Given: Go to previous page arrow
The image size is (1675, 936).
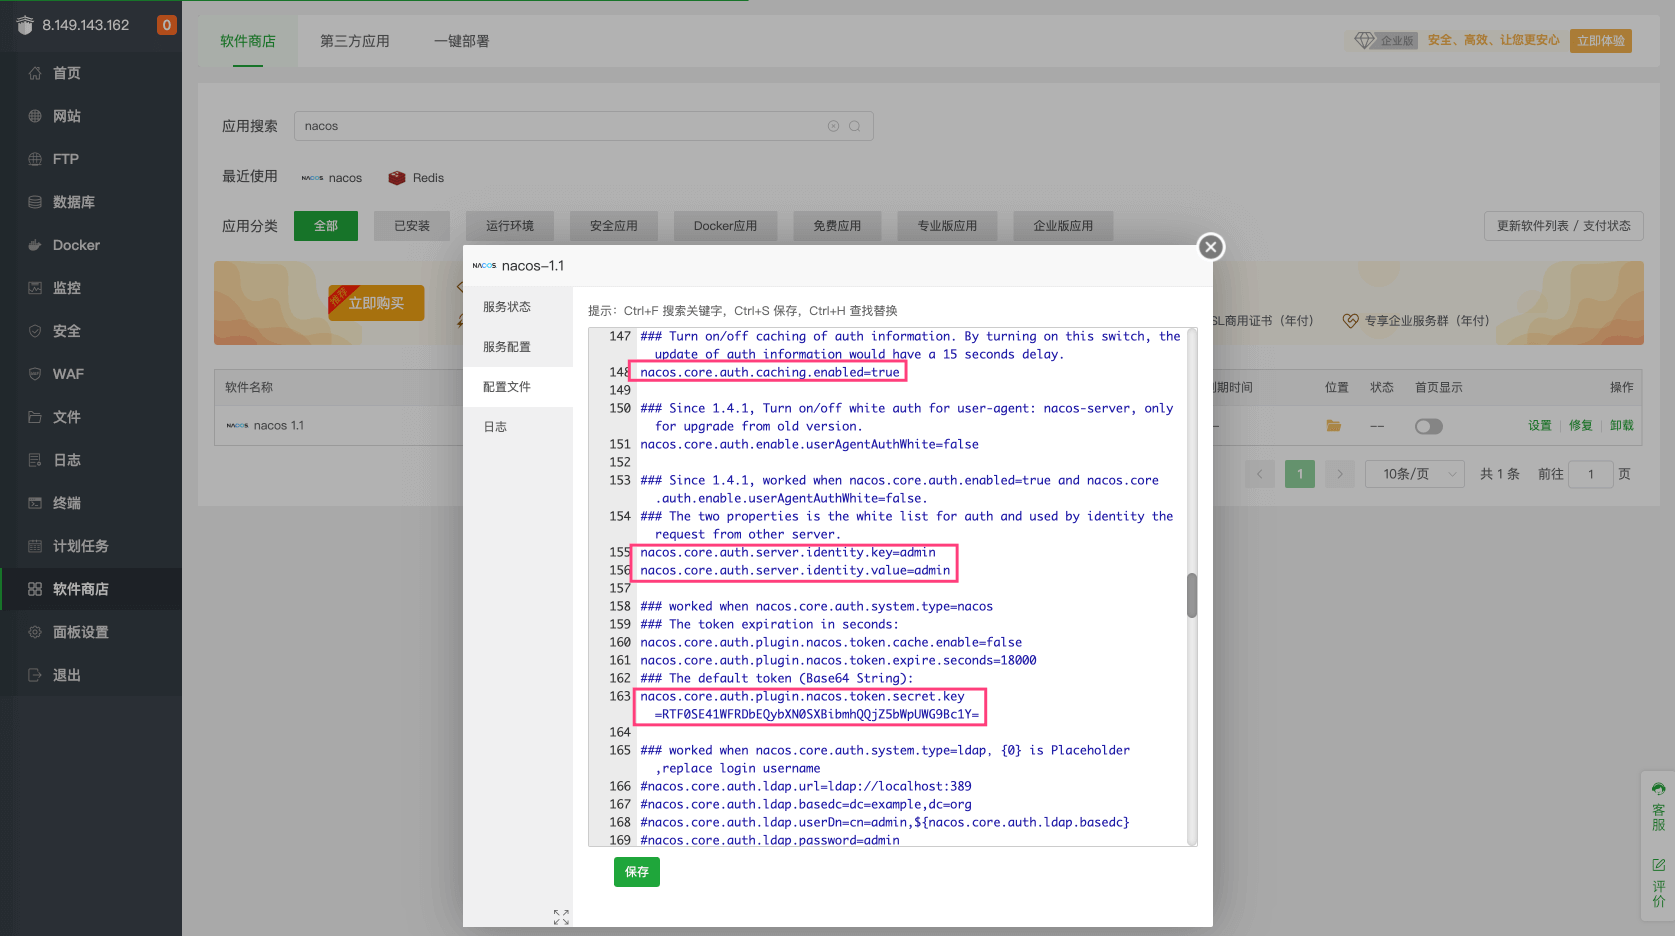Looking at the screenshot, I should [1260, 474].
